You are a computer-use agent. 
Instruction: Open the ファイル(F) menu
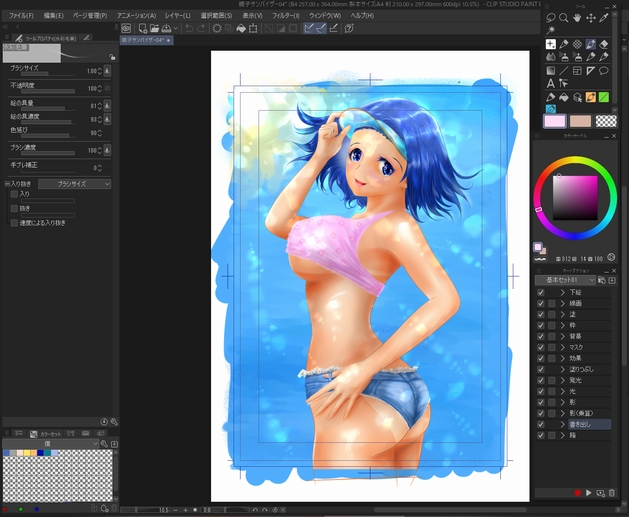click(21, 16)
